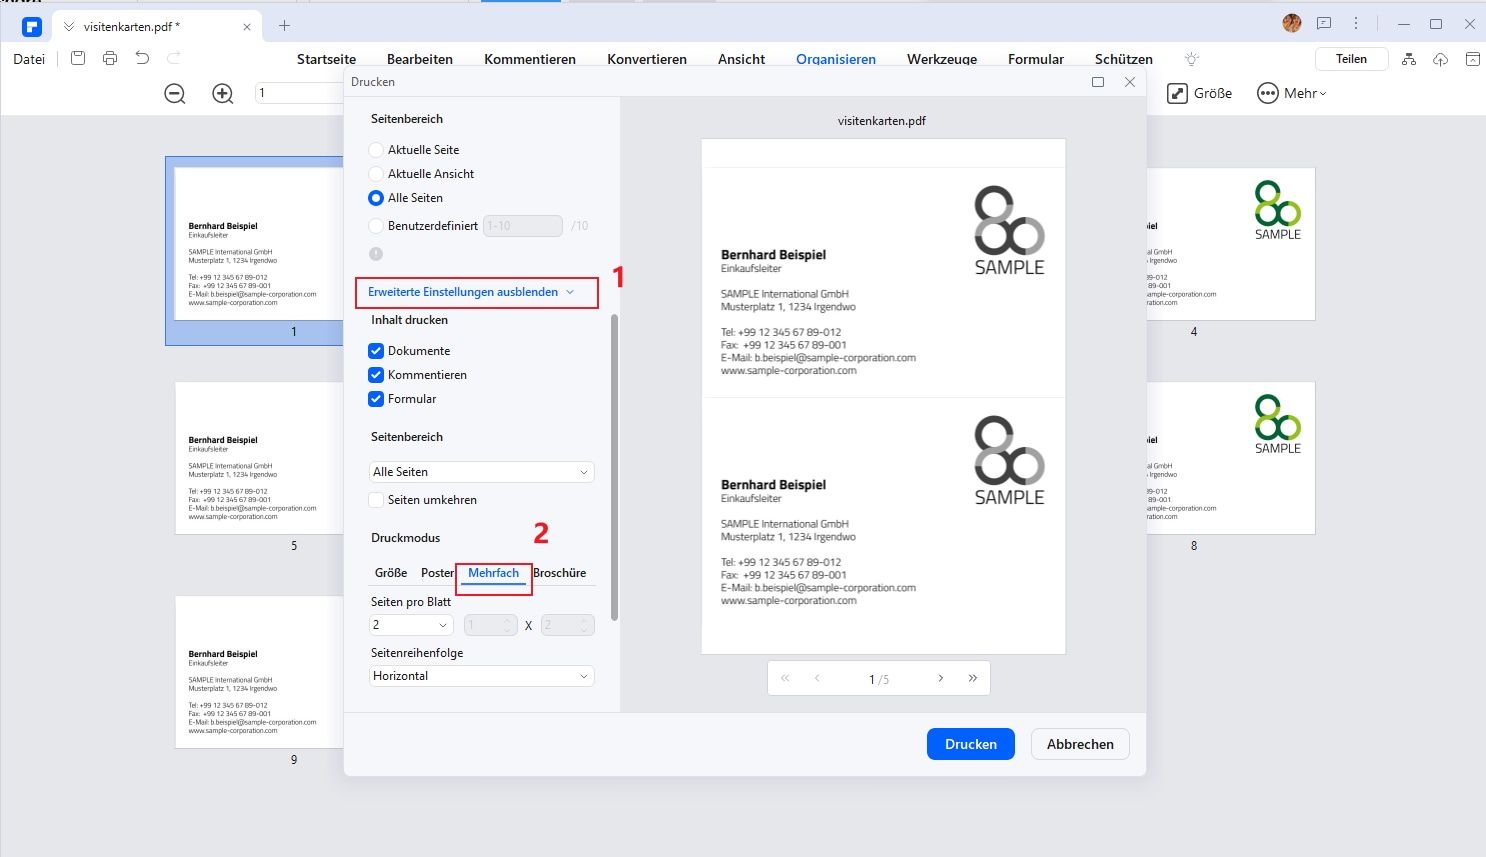Uncheck the Dokumente checkbox
The image size is (1486, 857).
(376, 351)
